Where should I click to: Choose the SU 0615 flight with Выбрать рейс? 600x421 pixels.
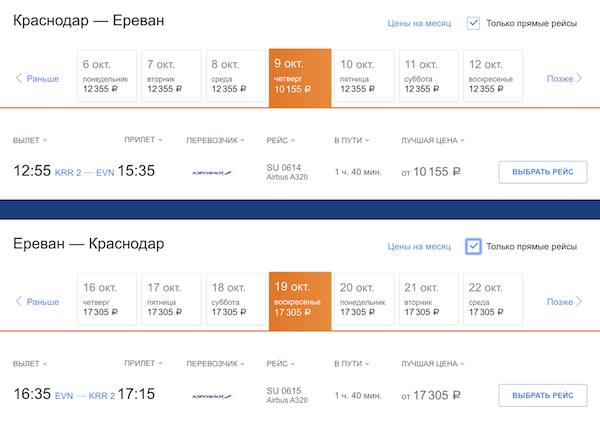coord(542,396)
